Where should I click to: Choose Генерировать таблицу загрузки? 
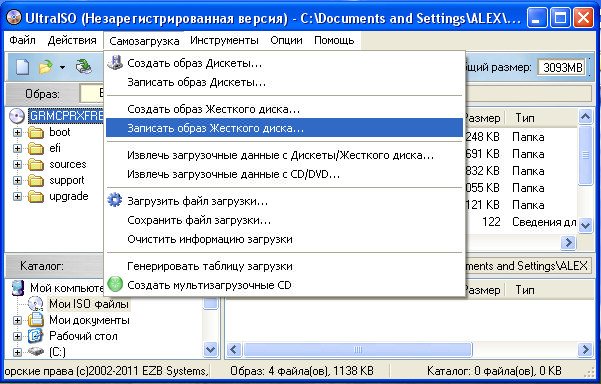tap(284, 266)
